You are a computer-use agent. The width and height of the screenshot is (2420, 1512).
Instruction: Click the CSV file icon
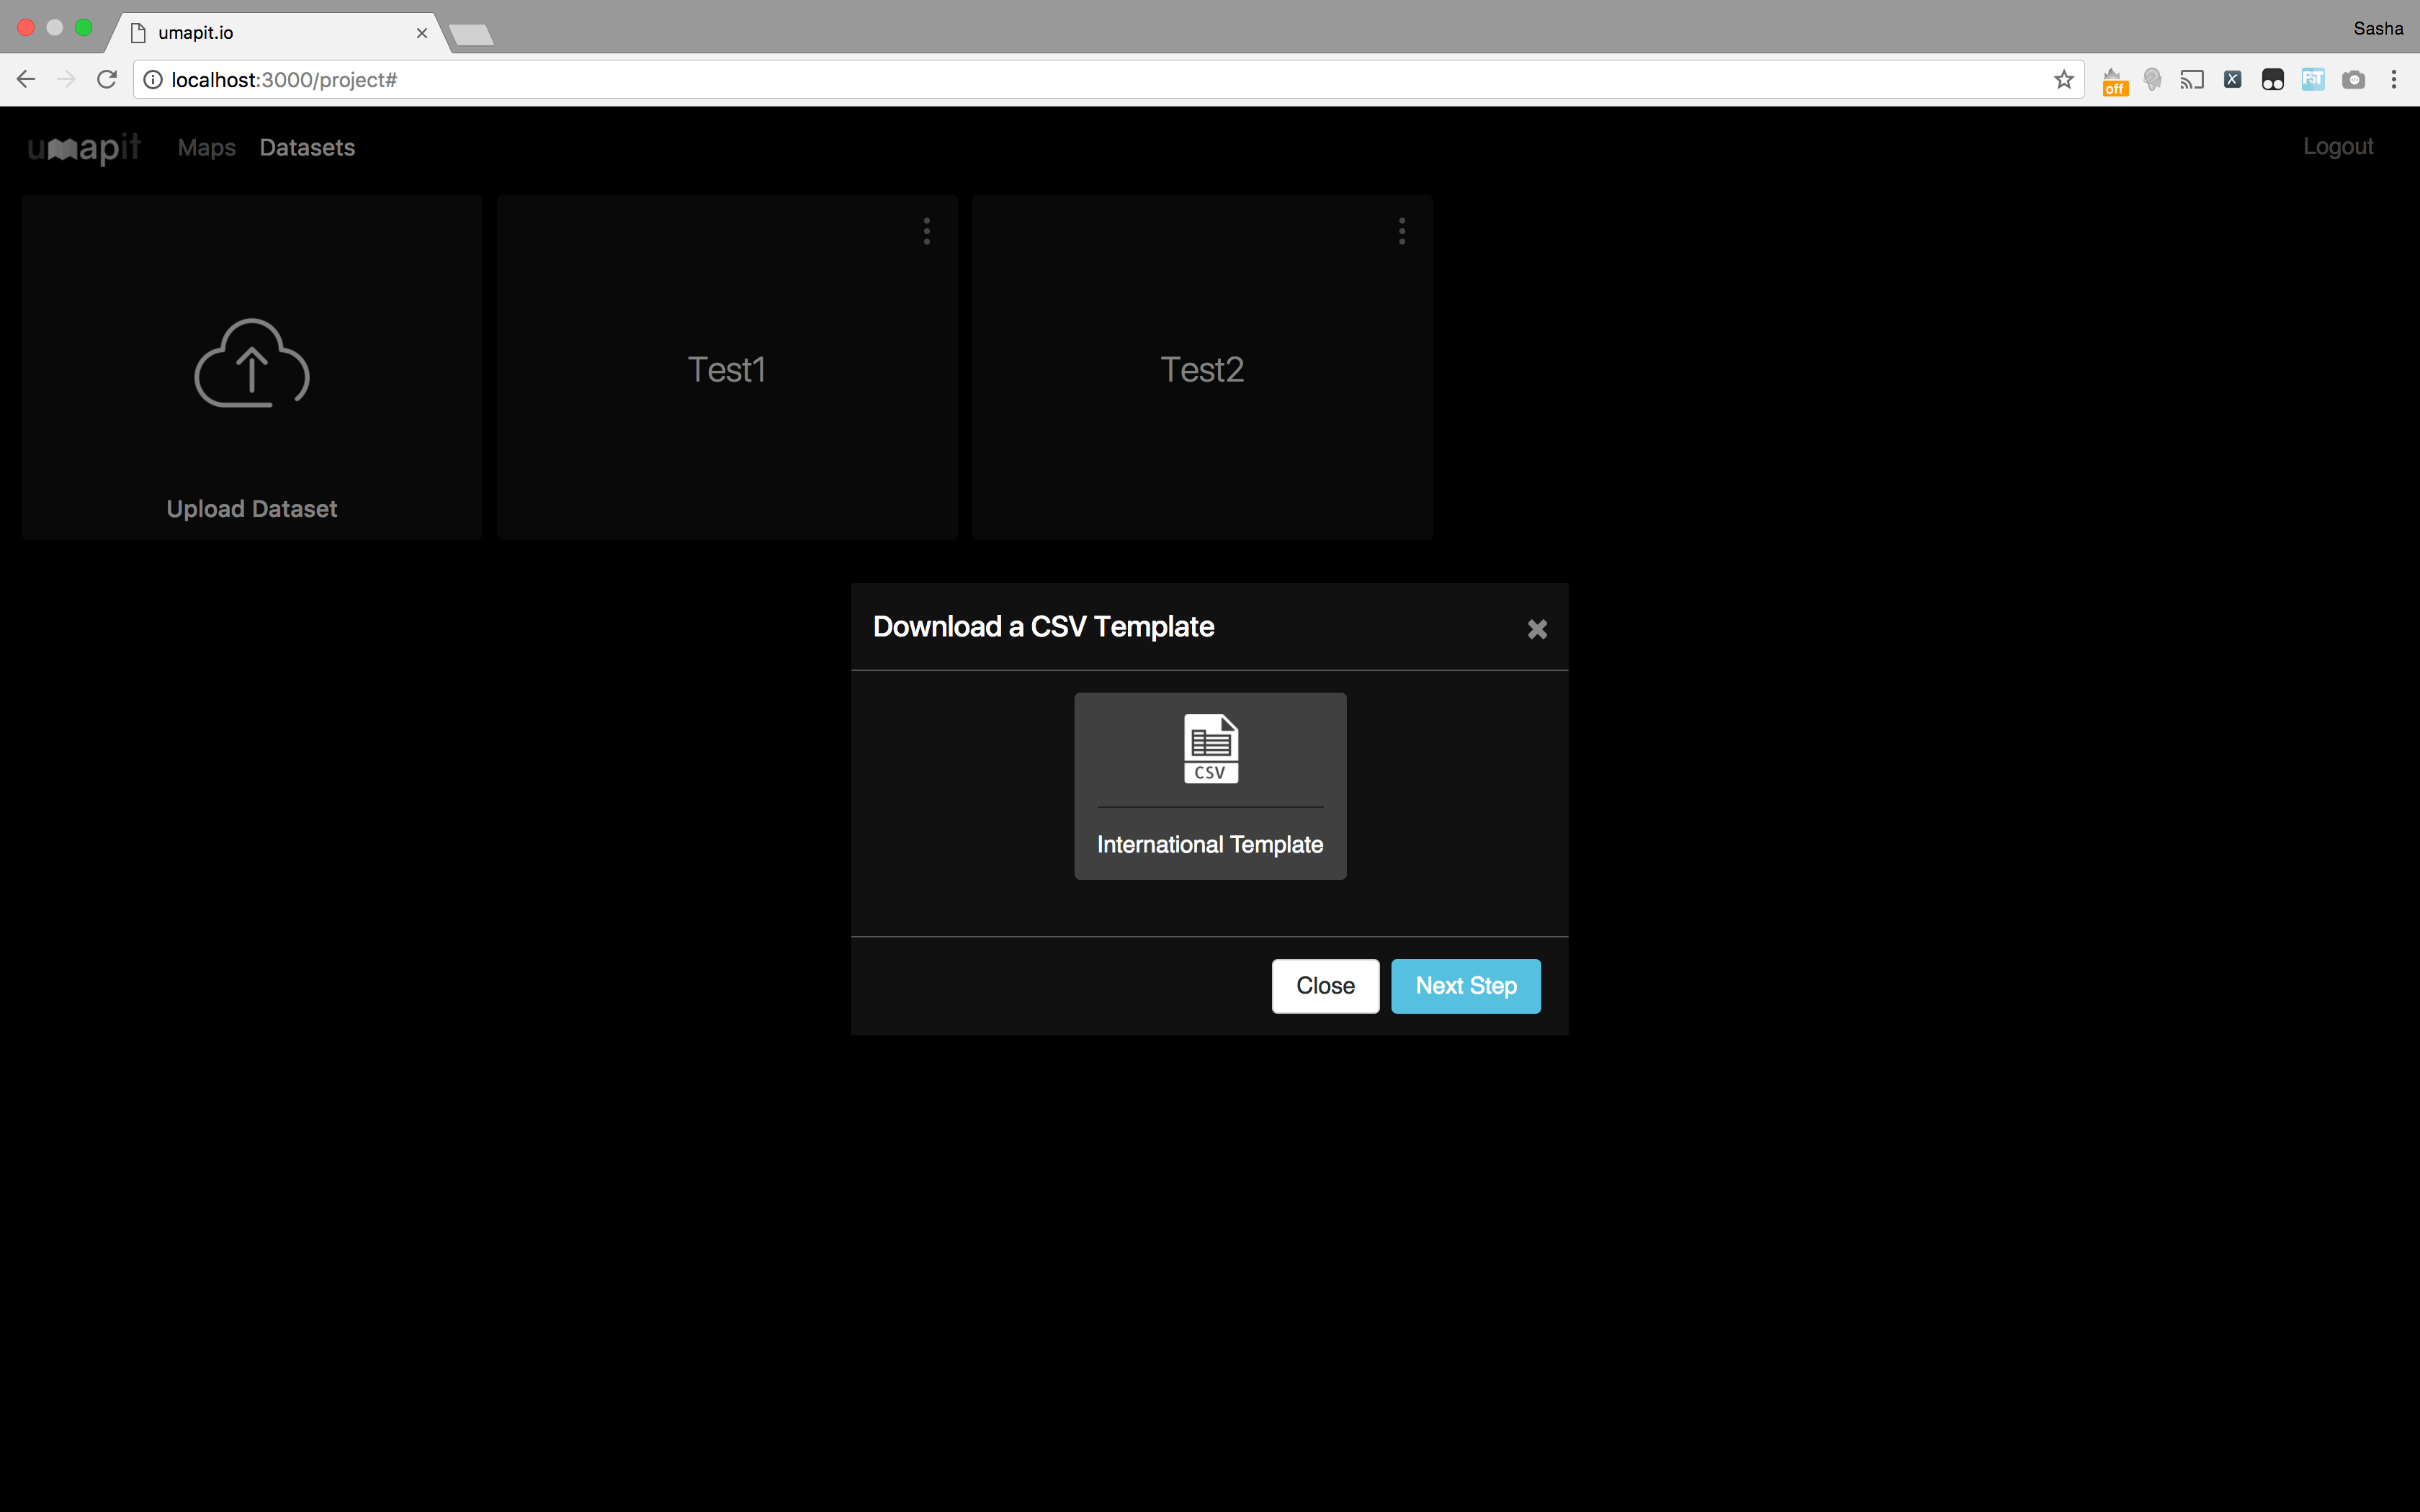[x=1210, y=748]
